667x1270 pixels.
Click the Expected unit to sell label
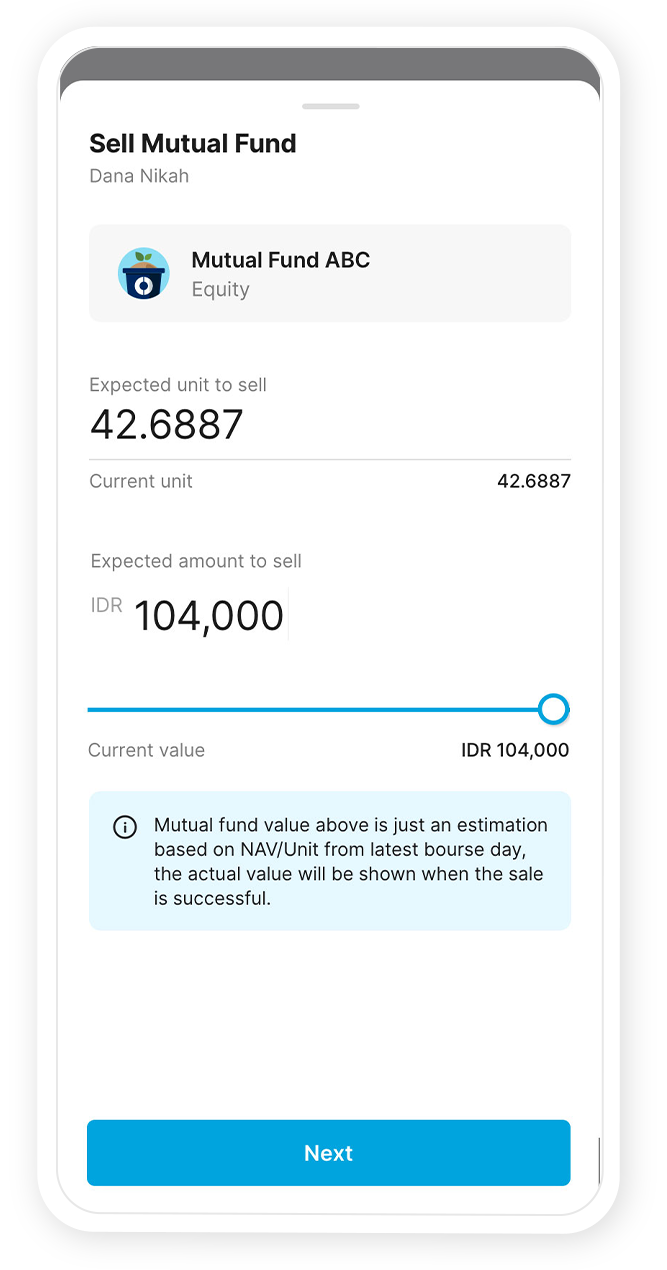(178, 385)
